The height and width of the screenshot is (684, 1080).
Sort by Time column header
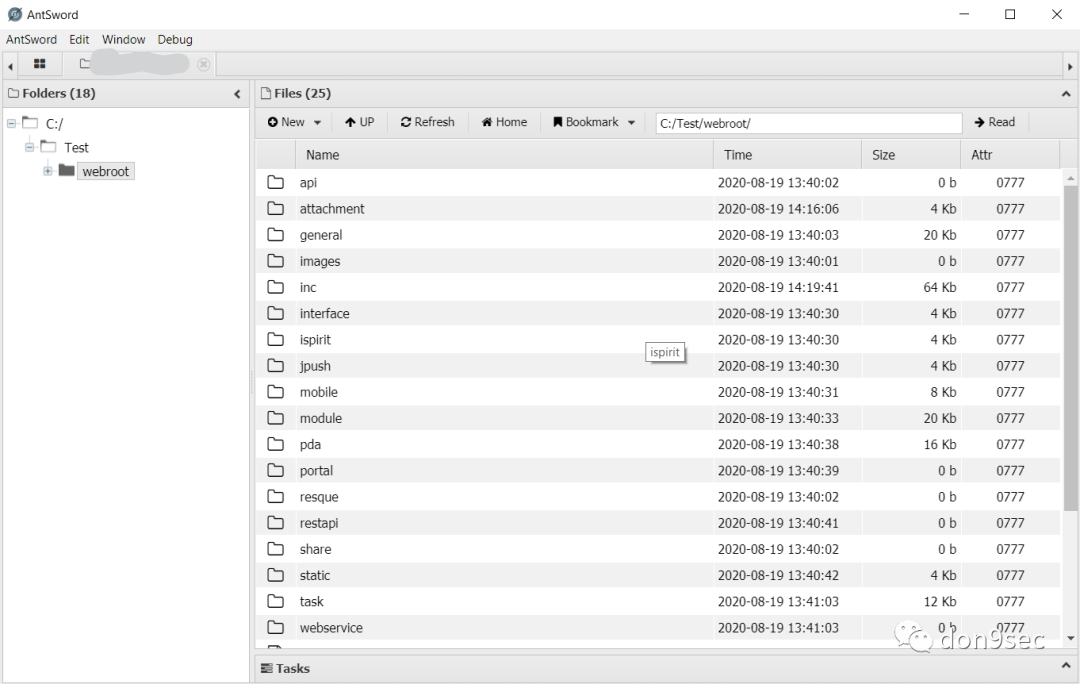tap(787, 155)
